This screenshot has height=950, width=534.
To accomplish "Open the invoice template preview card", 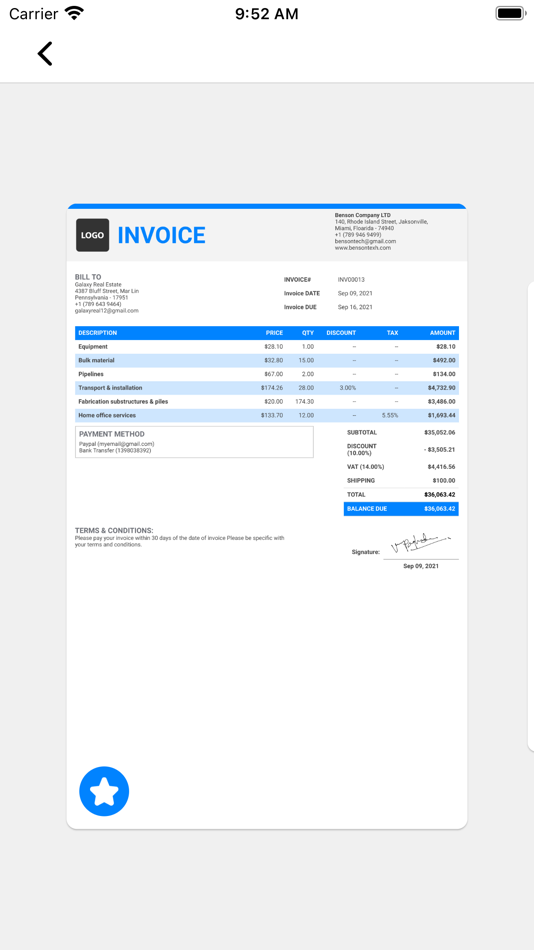I will 267,516.
